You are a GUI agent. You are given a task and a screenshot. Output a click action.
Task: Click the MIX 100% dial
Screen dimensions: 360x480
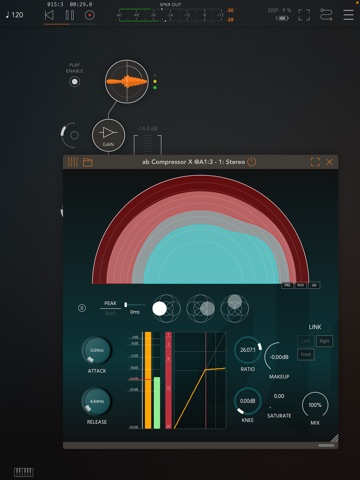pos(315,405)
